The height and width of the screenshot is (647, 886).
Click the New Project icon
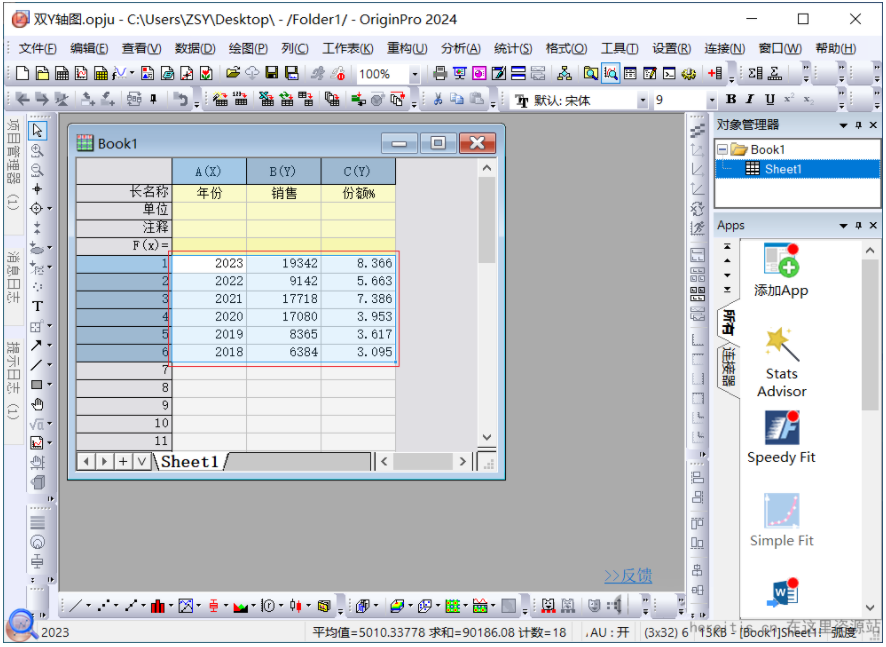pyautogui.click(x=23, y=73)
